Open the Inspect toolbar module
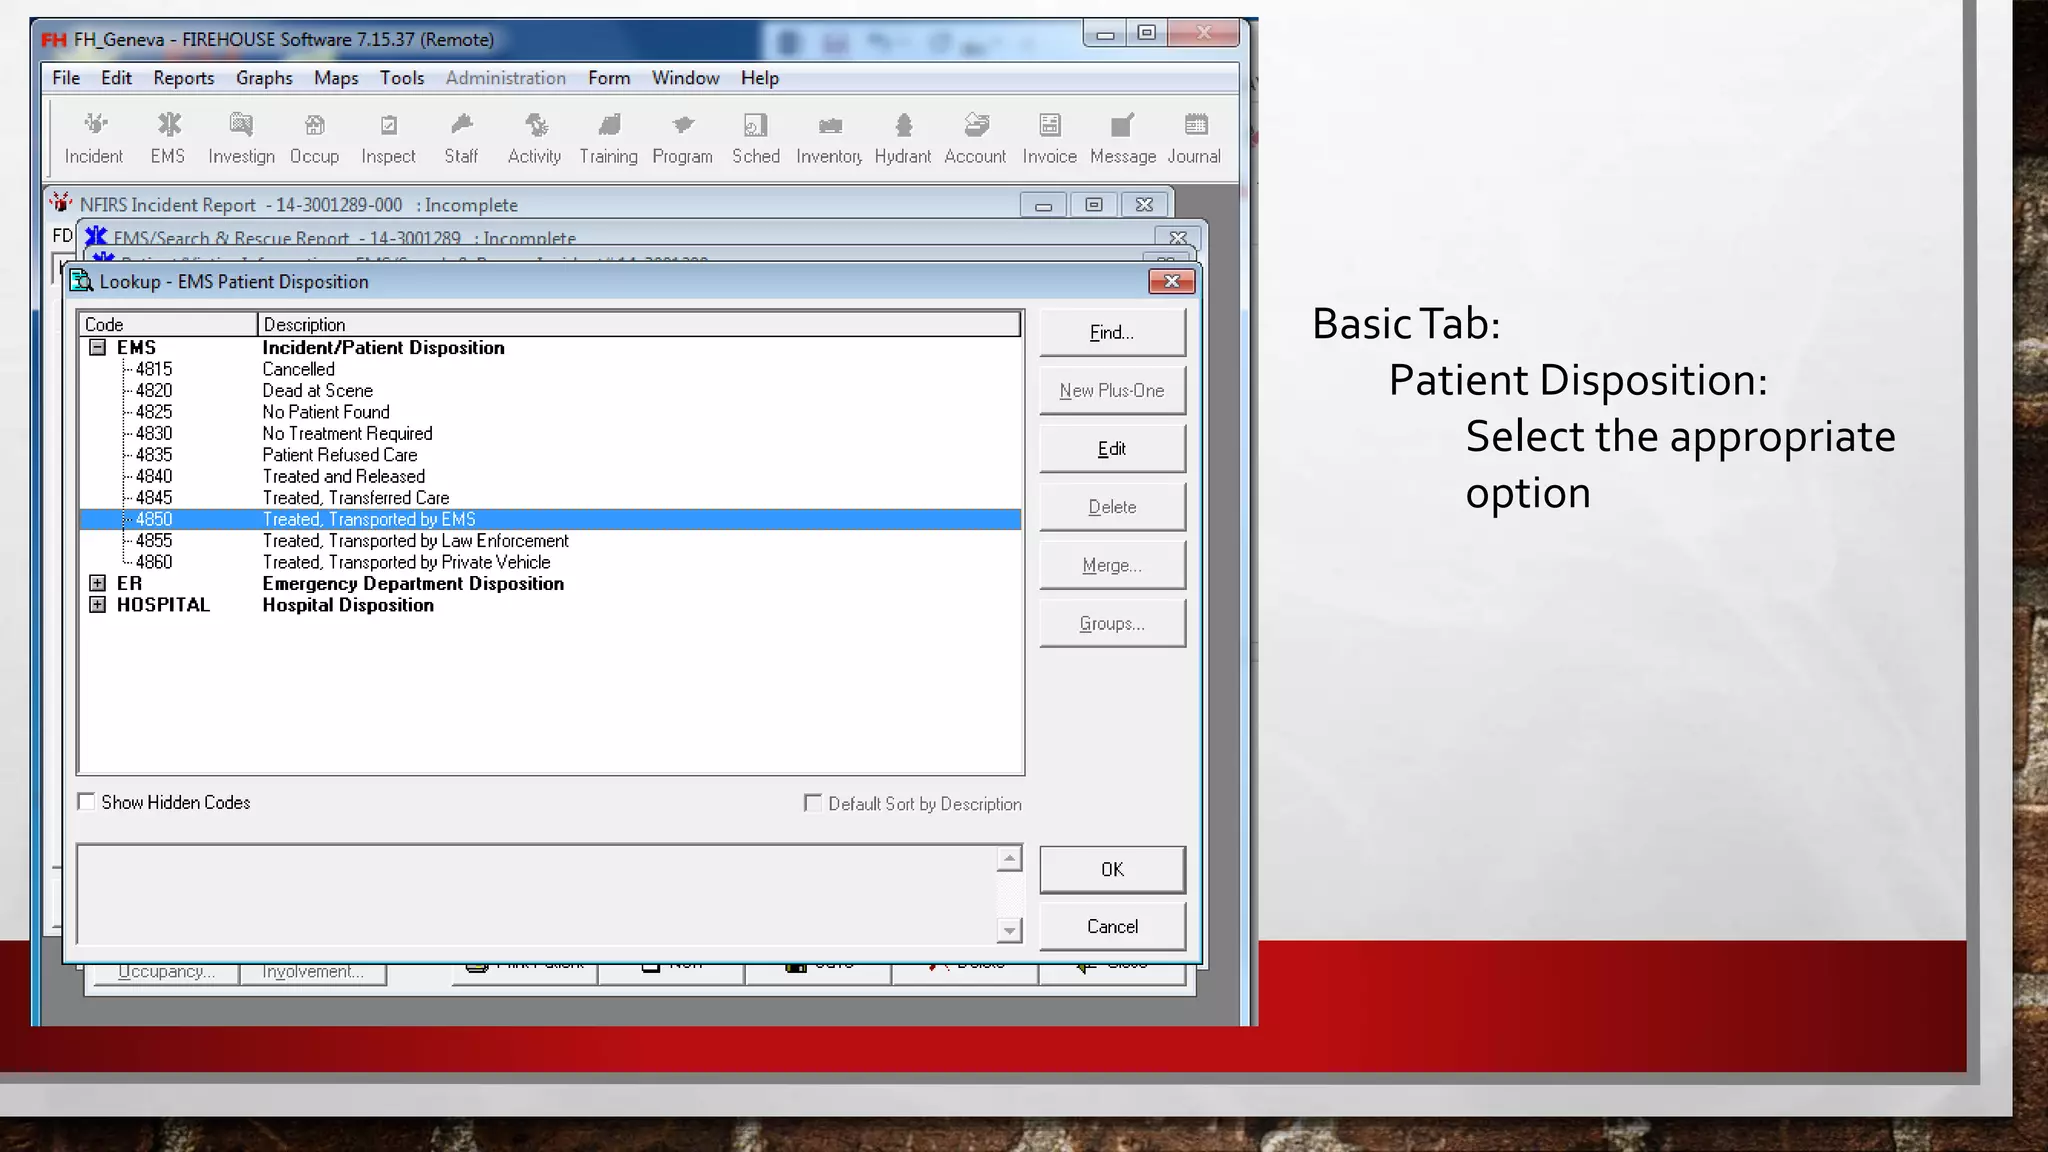The width and height of the screenshot is (2048, 1152). click(388, 139)
